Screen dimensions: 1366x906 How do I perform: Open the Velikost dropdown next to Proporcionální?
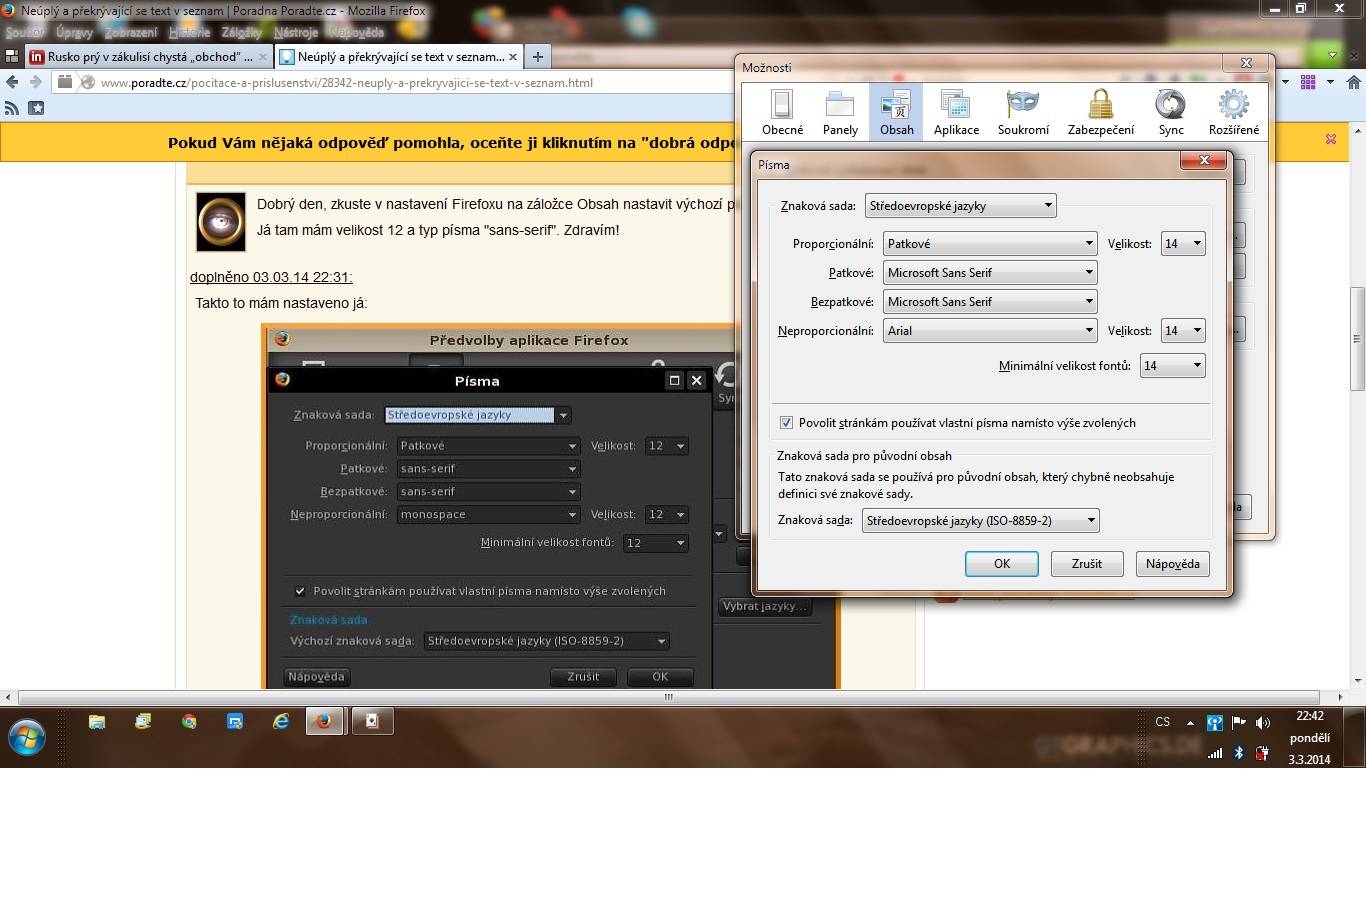pos(1183,244)
